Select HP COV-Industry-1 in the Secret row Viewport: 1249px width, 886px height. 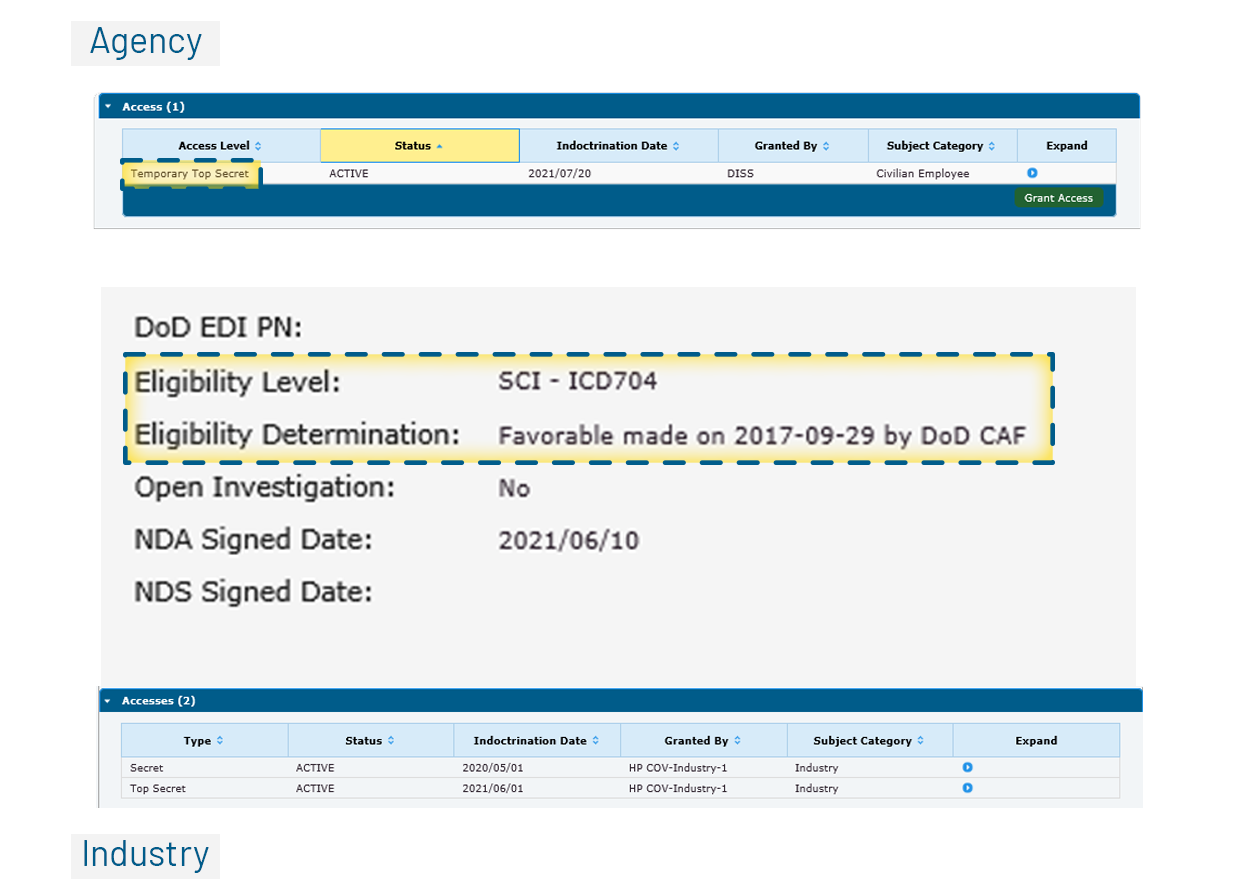[677, 768]
